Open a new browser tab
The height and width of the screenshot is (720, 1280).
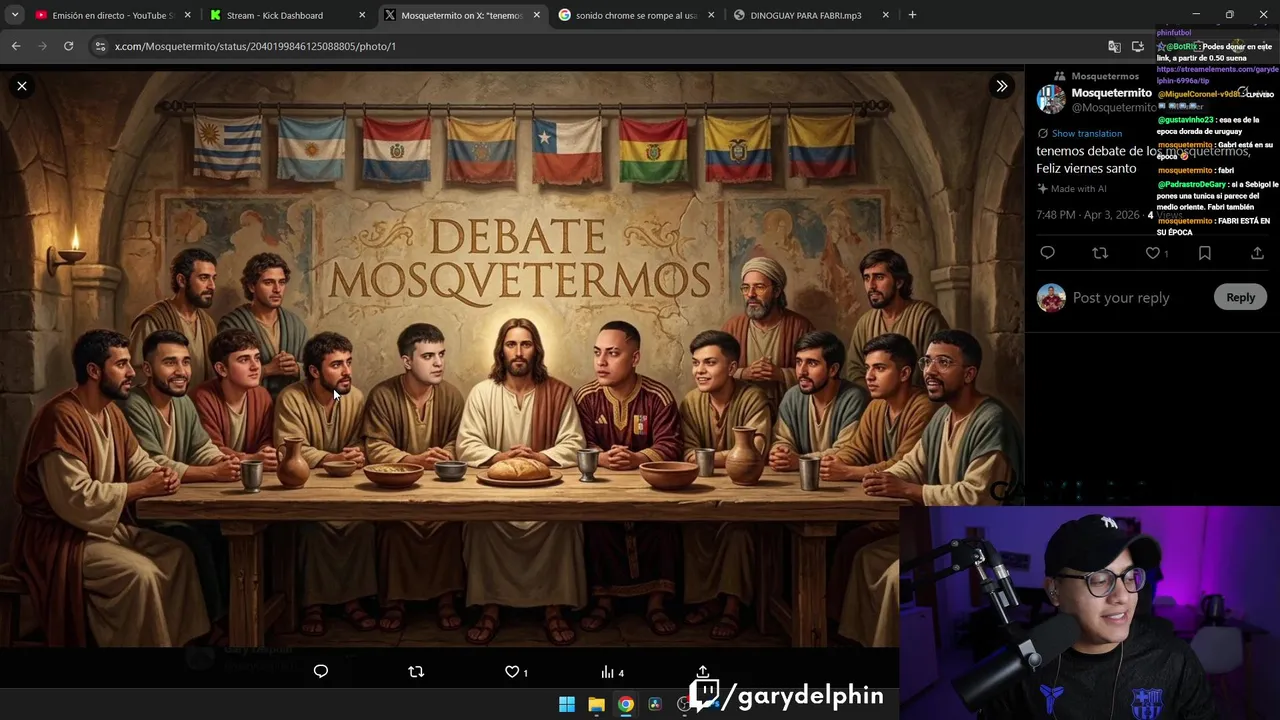912,15
